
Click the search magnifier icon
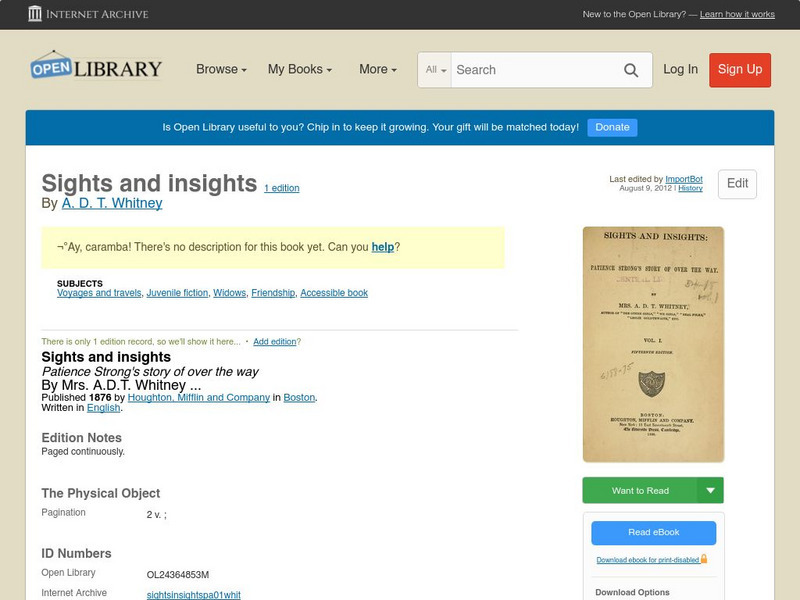pyautogui.click(x=631, y=70)
